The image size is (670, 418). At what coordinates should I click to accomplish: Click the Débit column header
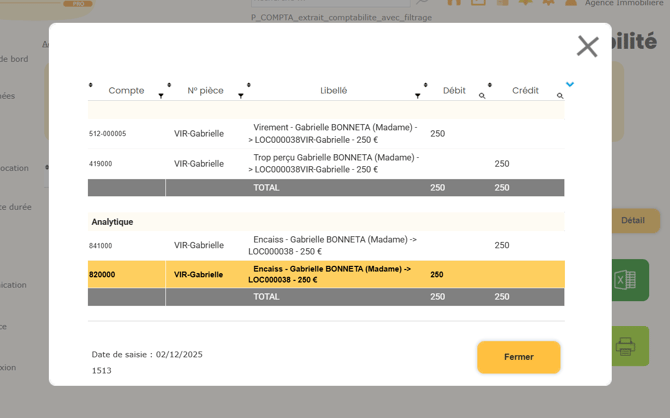click(x=454, y=91)
